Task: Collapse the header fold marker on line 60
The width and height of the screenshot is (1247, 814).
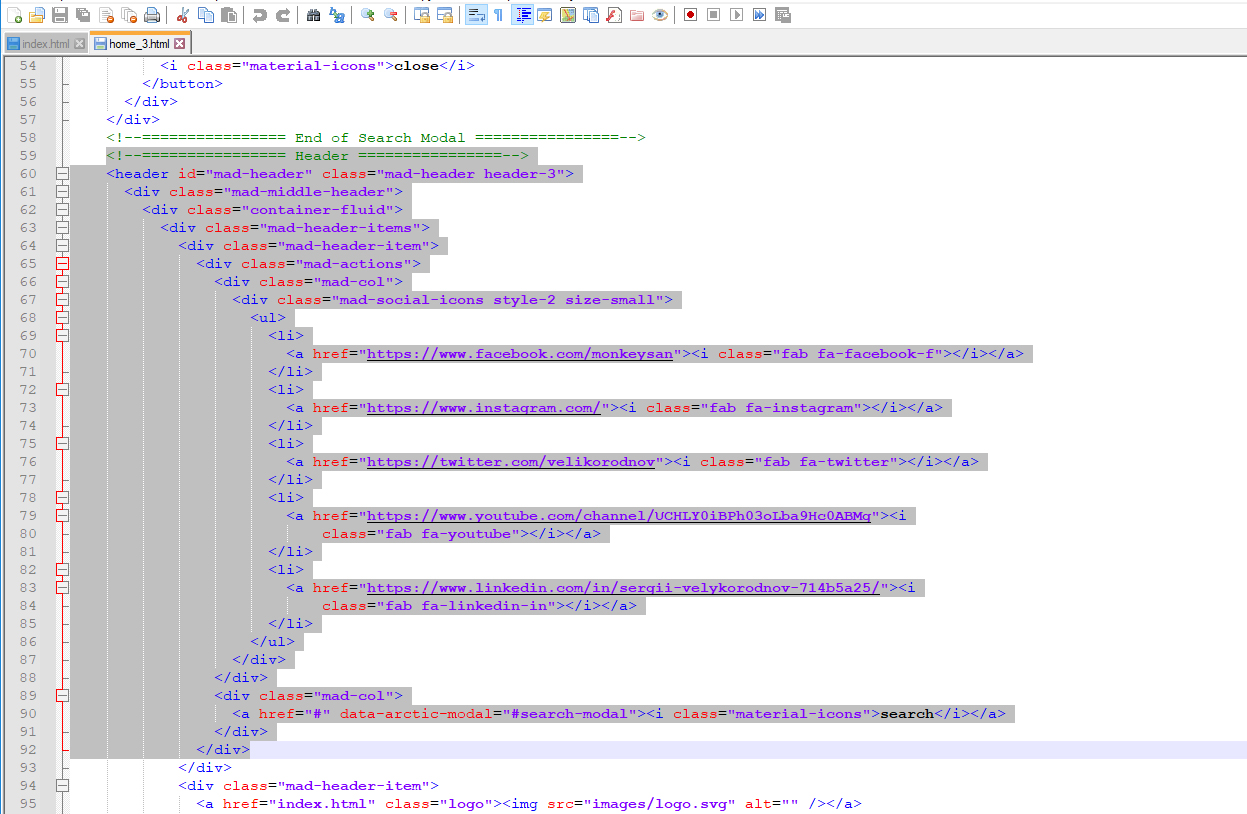Action: coord(62,174)
